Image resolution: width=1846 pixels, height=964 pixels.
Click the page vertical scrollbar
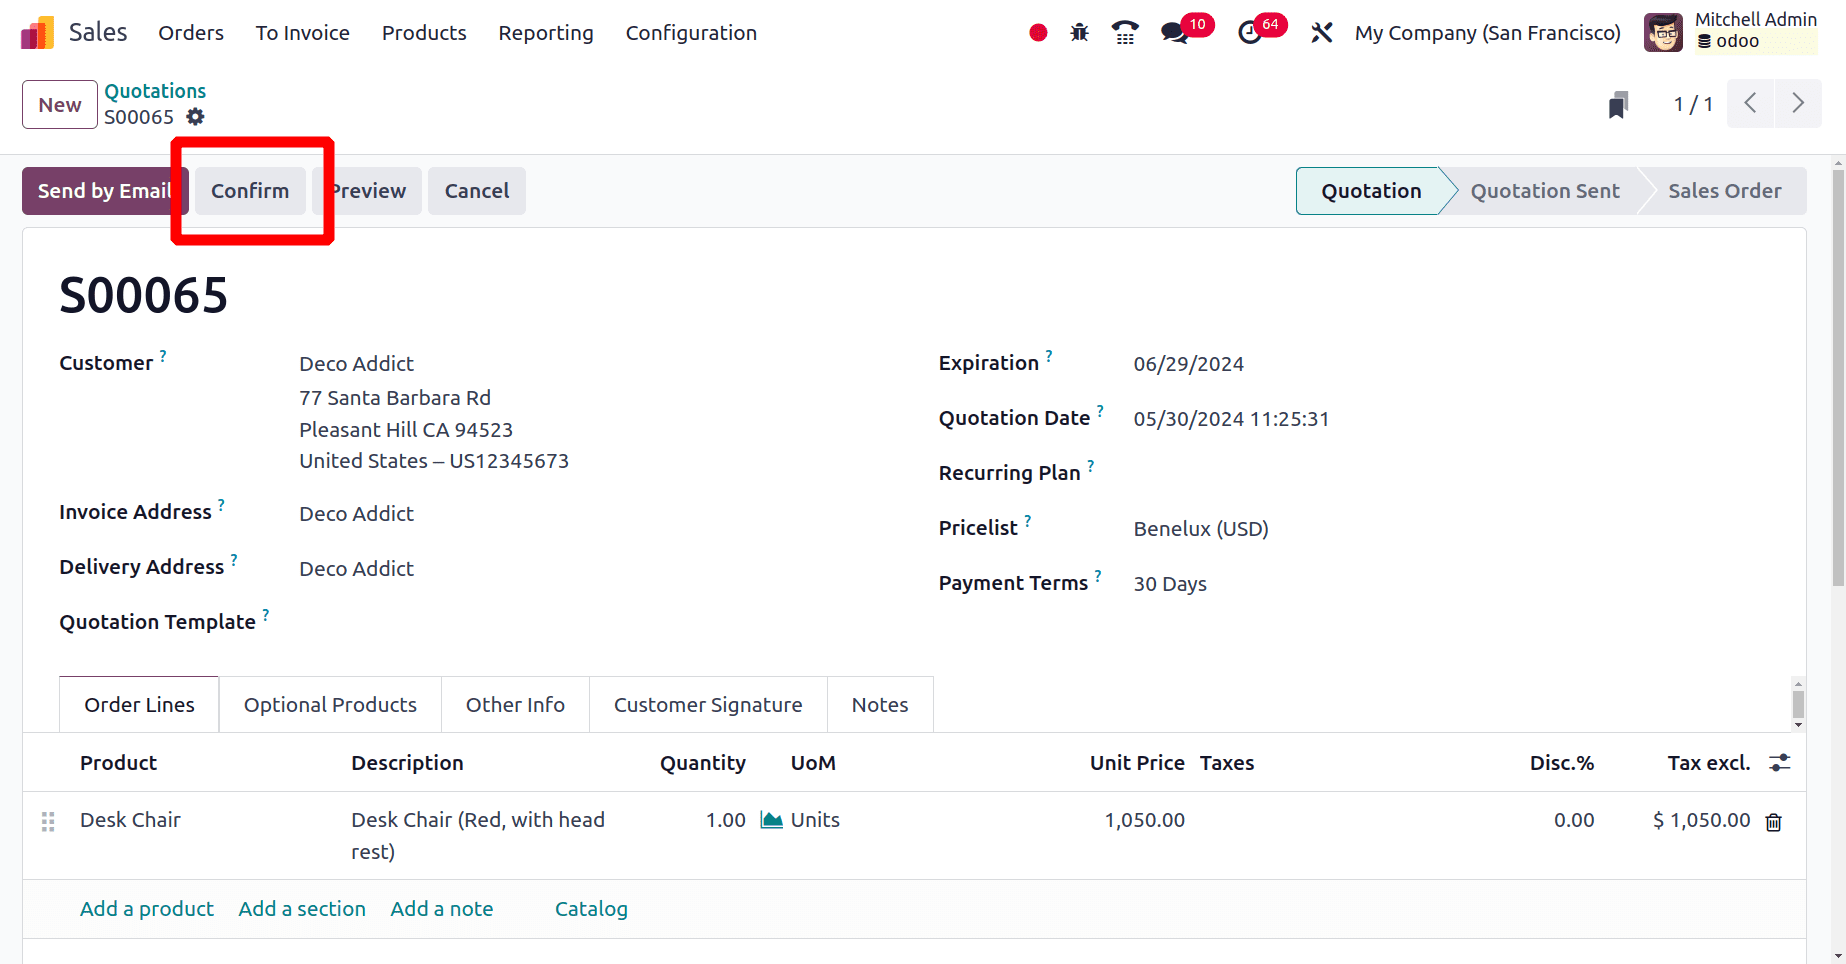pos(1838,378)
